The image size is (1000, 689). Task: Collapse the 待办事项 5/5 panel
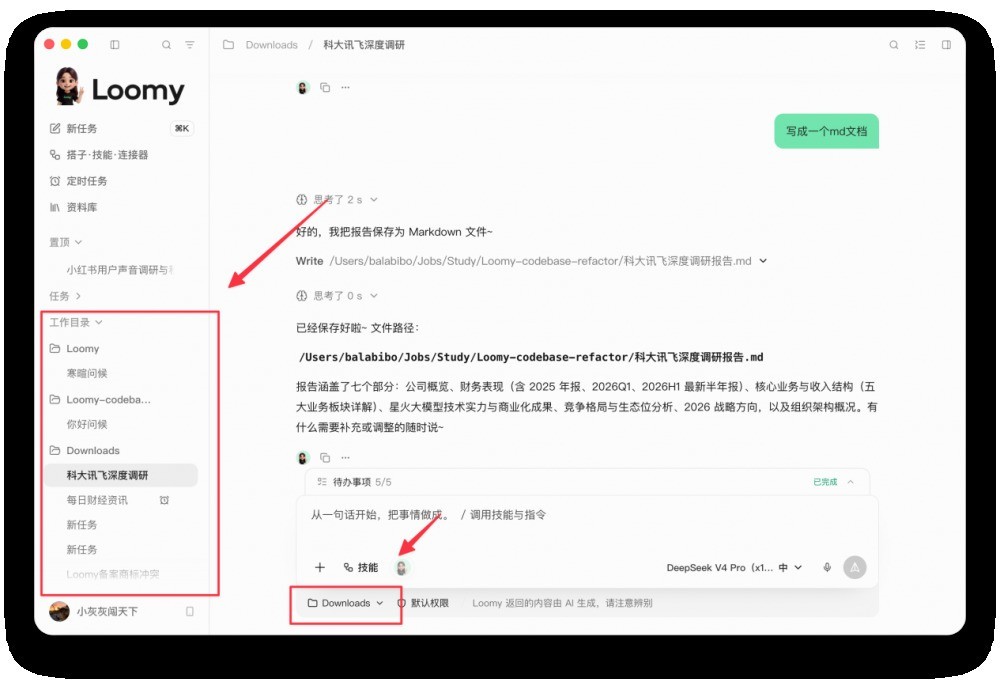[x=851, y=482]
